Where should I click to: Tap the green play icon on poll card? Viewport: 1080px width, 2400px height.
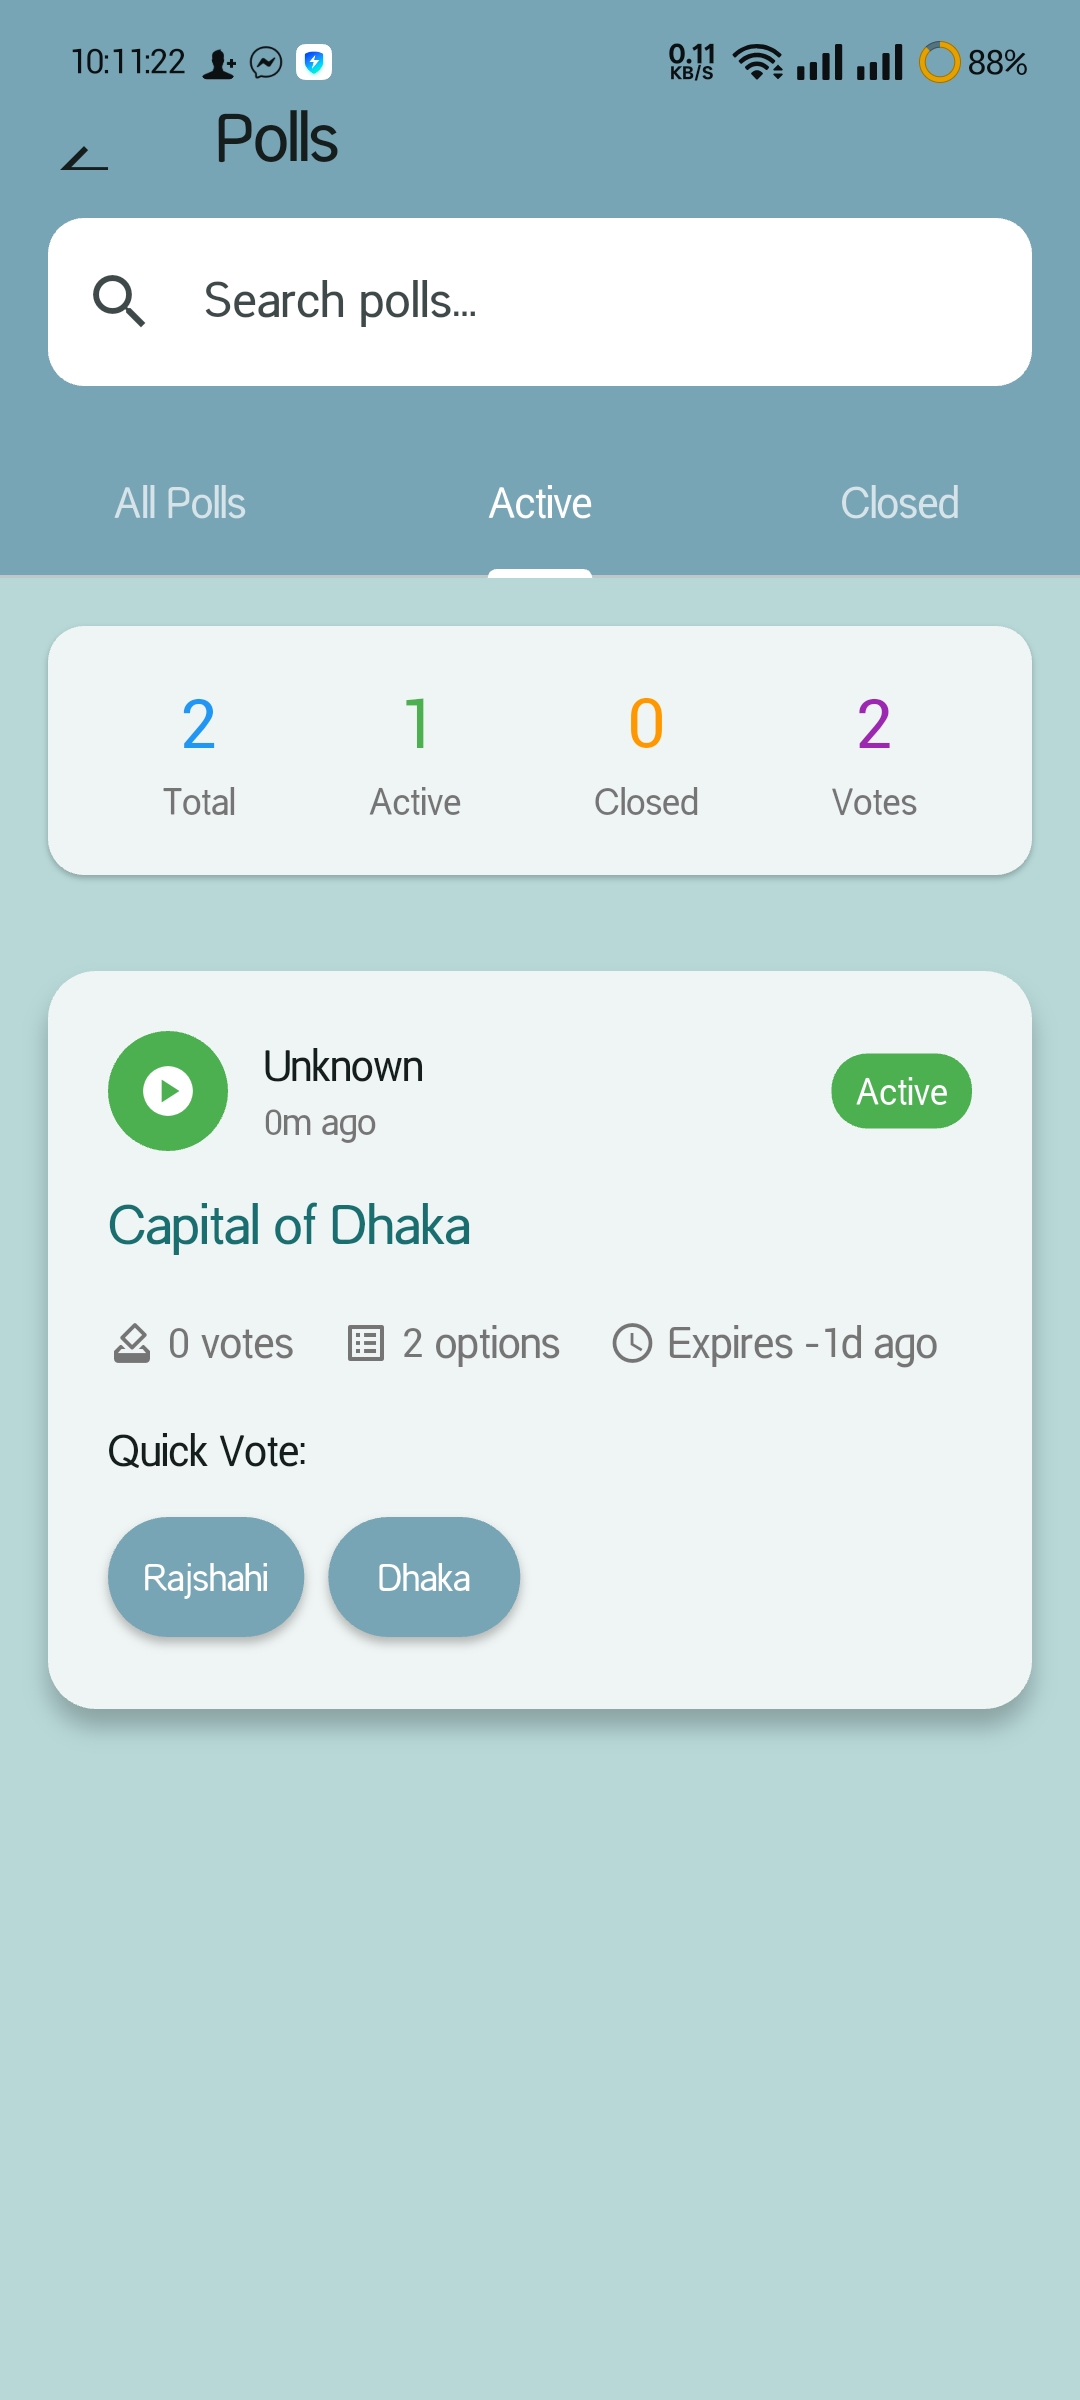tap(168, 1091)
